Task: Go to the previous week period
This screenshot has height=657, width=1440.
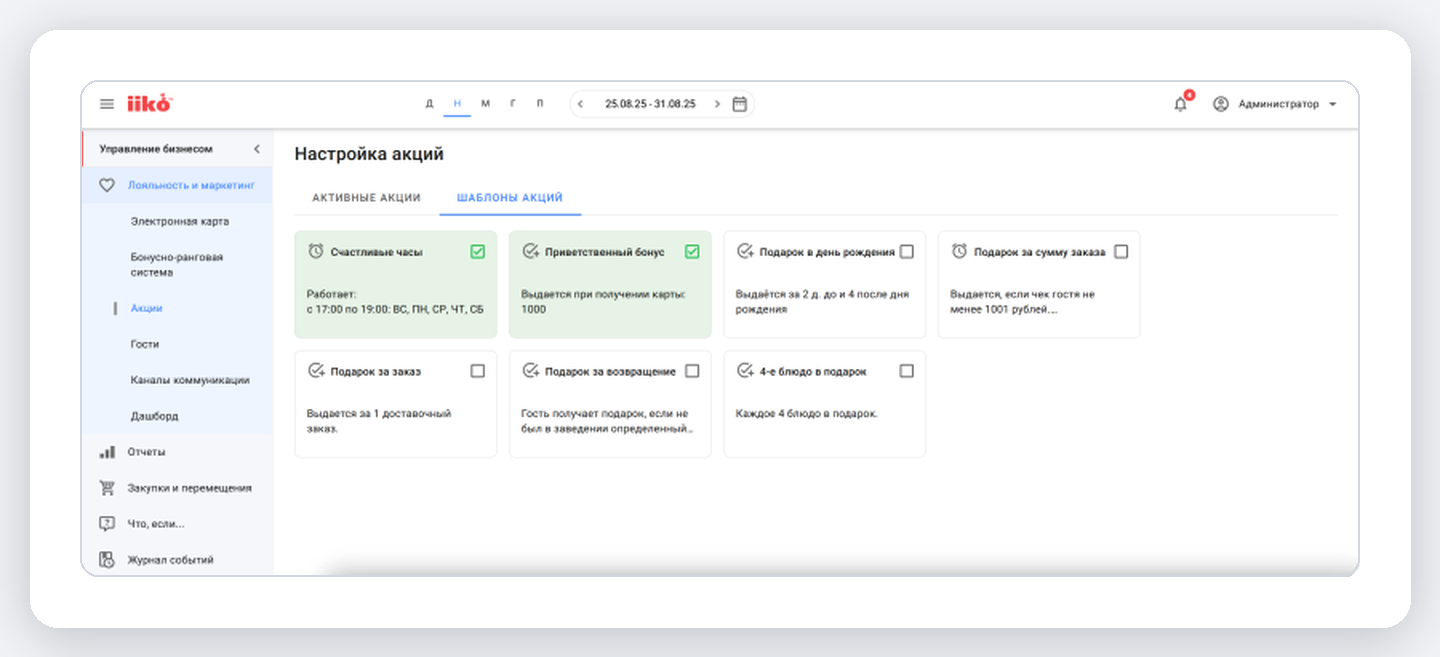Action: click(580, 104)
